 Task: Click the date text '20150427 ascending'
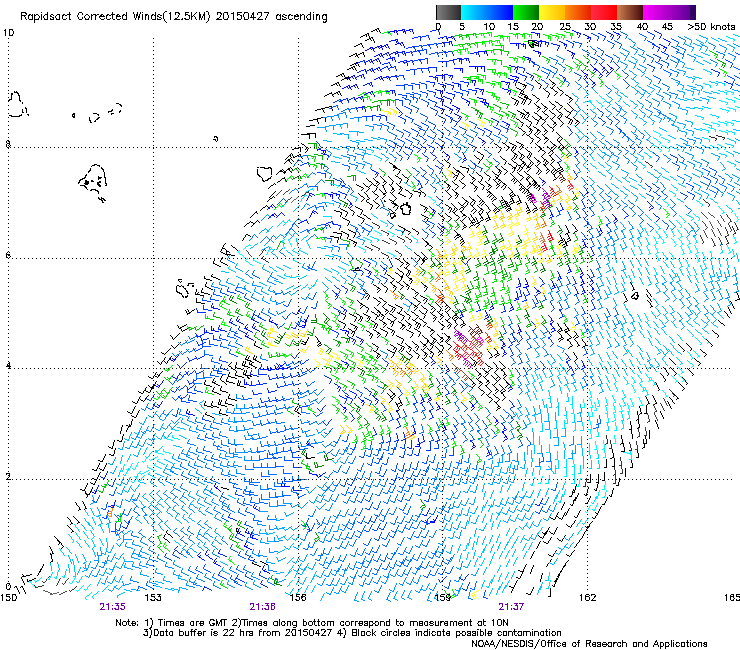point(271,17)
